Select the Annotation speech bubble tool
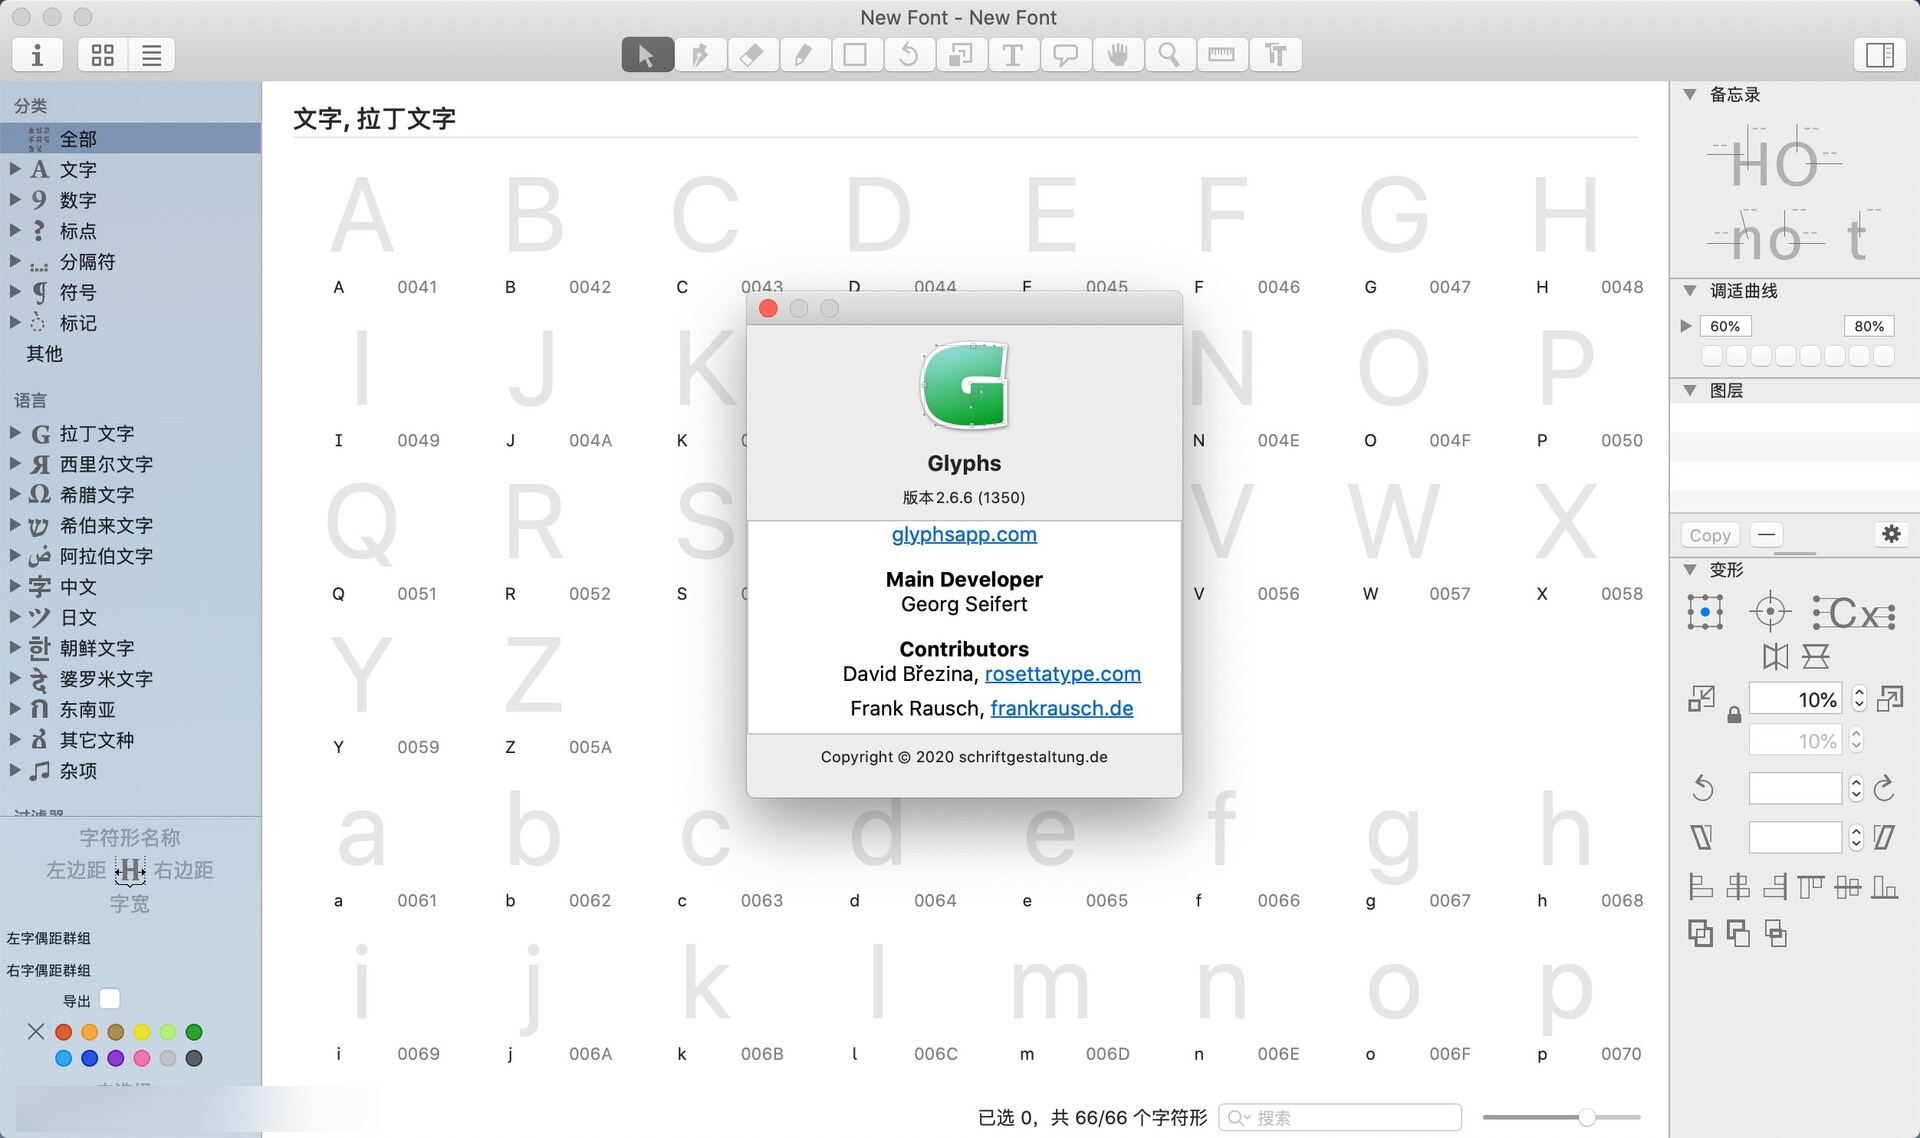 1065,55
